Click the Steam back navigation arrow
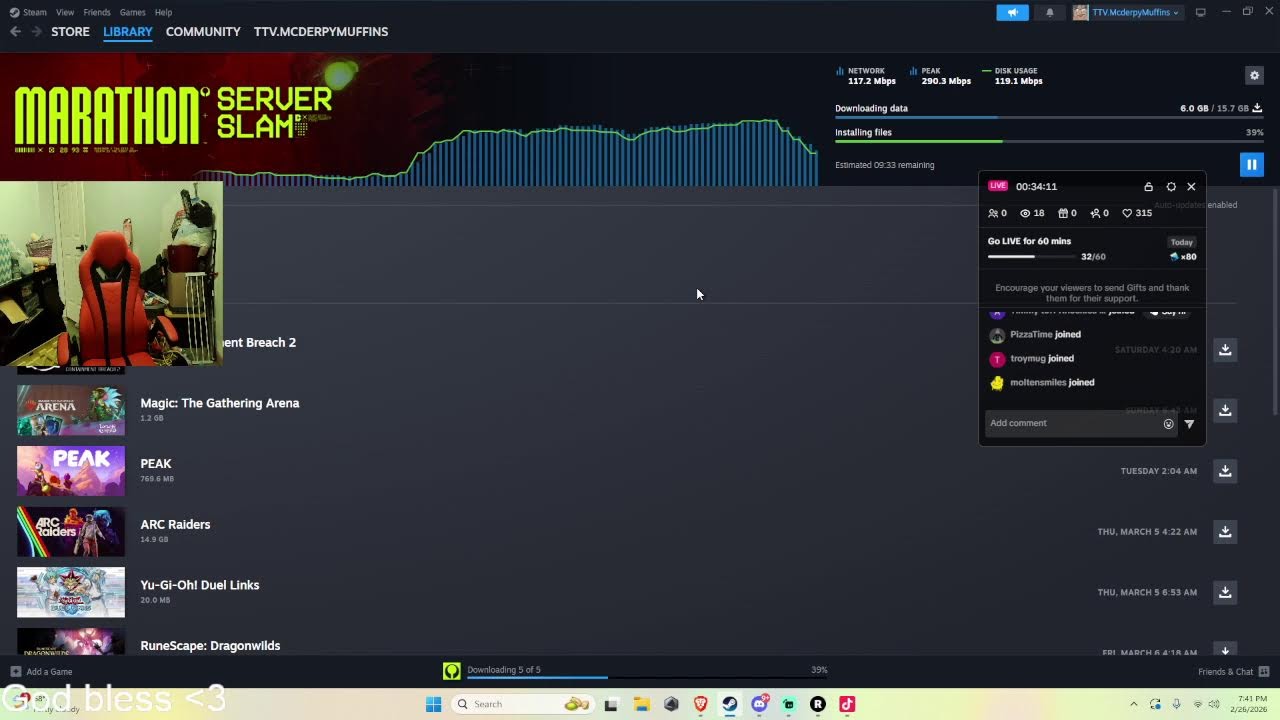 pos(15,32)
